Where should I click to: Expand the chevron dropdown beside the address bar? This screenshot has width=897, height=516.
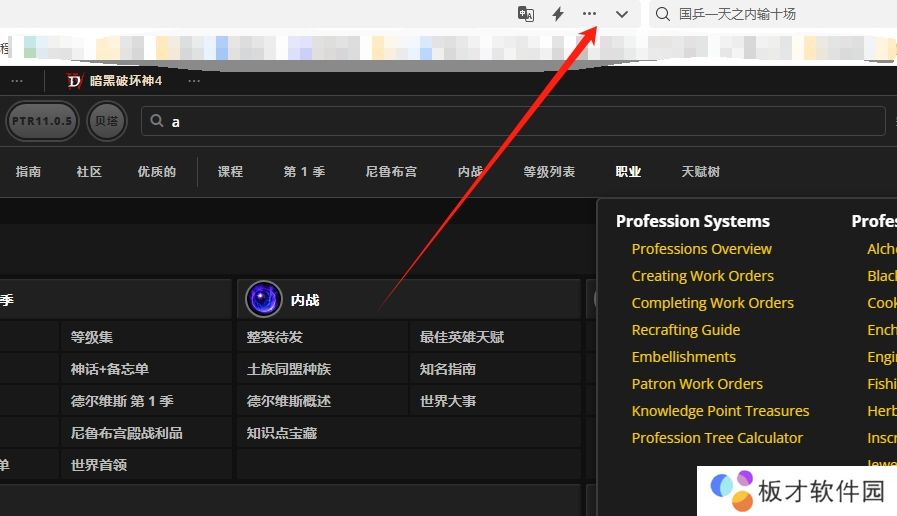[x=622, y=14]
